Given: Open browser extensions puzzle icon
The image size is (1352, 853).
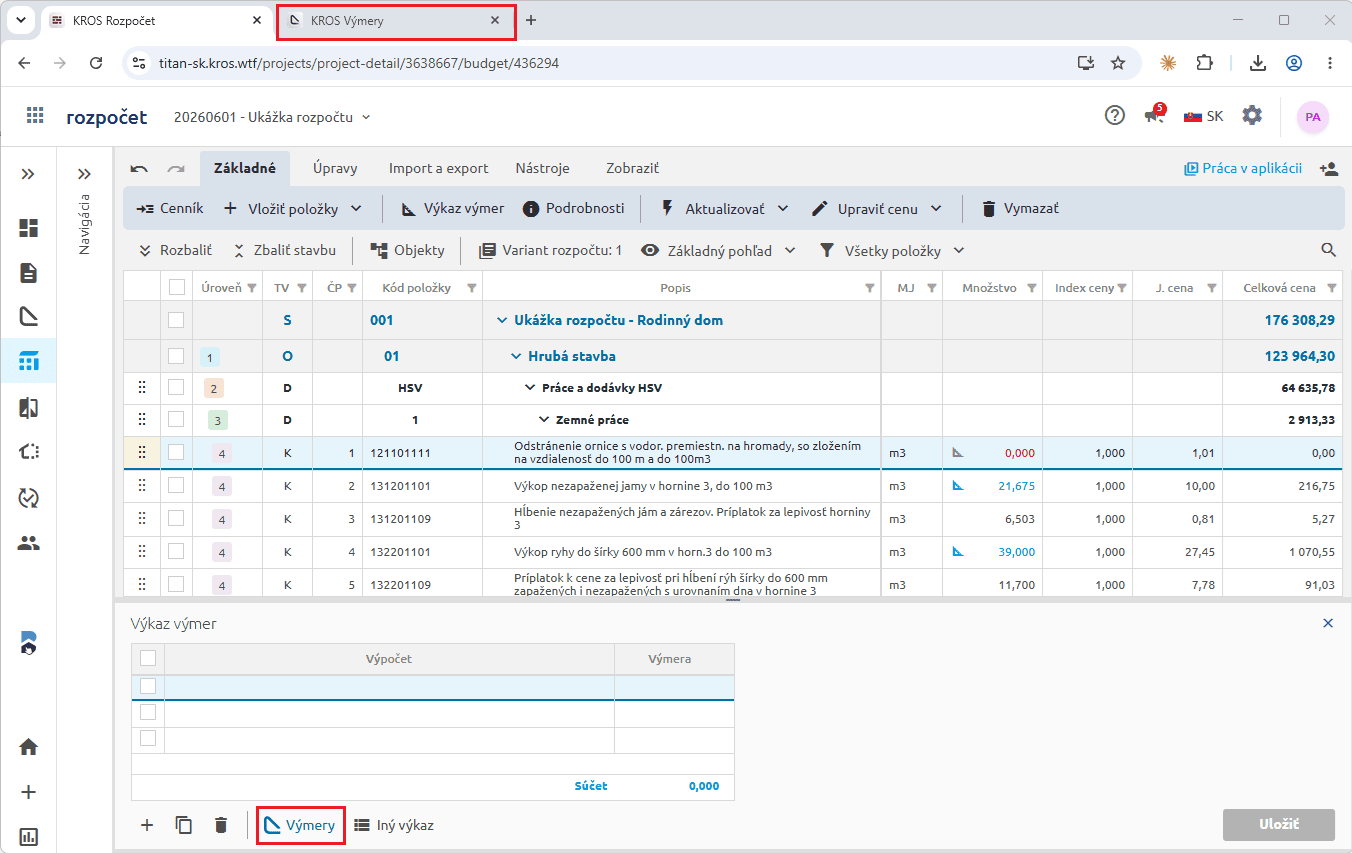Looking at the screenshot, I should pyautogui.click(x=1205, y=63).
